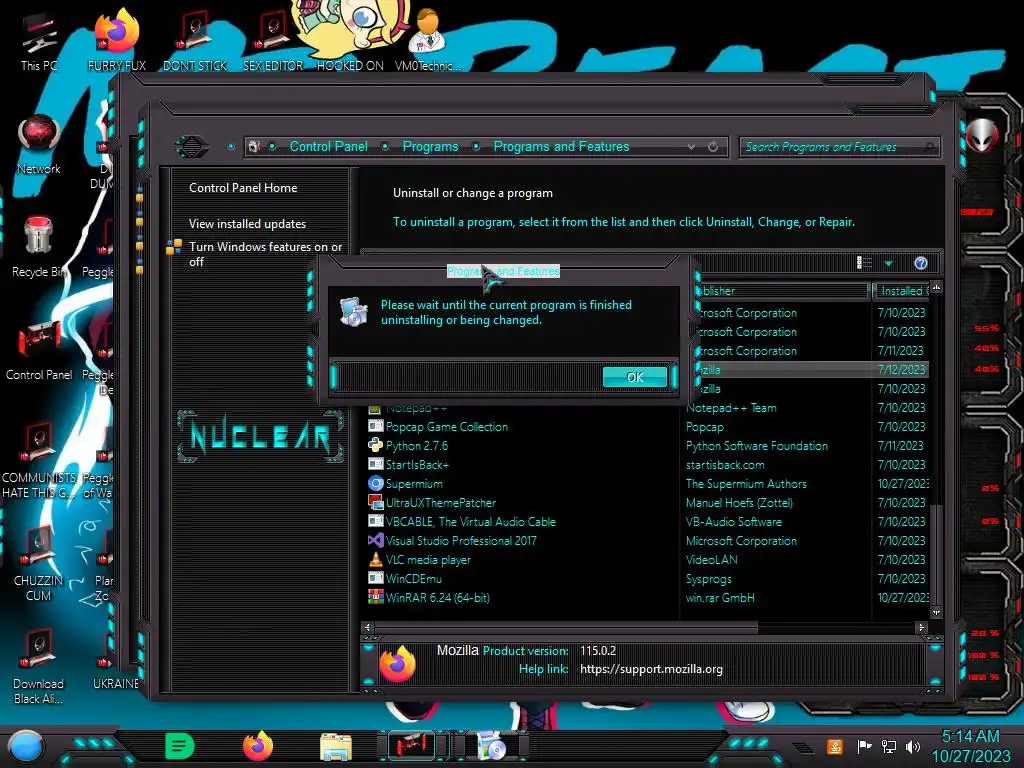The height and width of the screenshot is (768, 1024).
Task: Click the network tray icon
Action: pos(889,746)
